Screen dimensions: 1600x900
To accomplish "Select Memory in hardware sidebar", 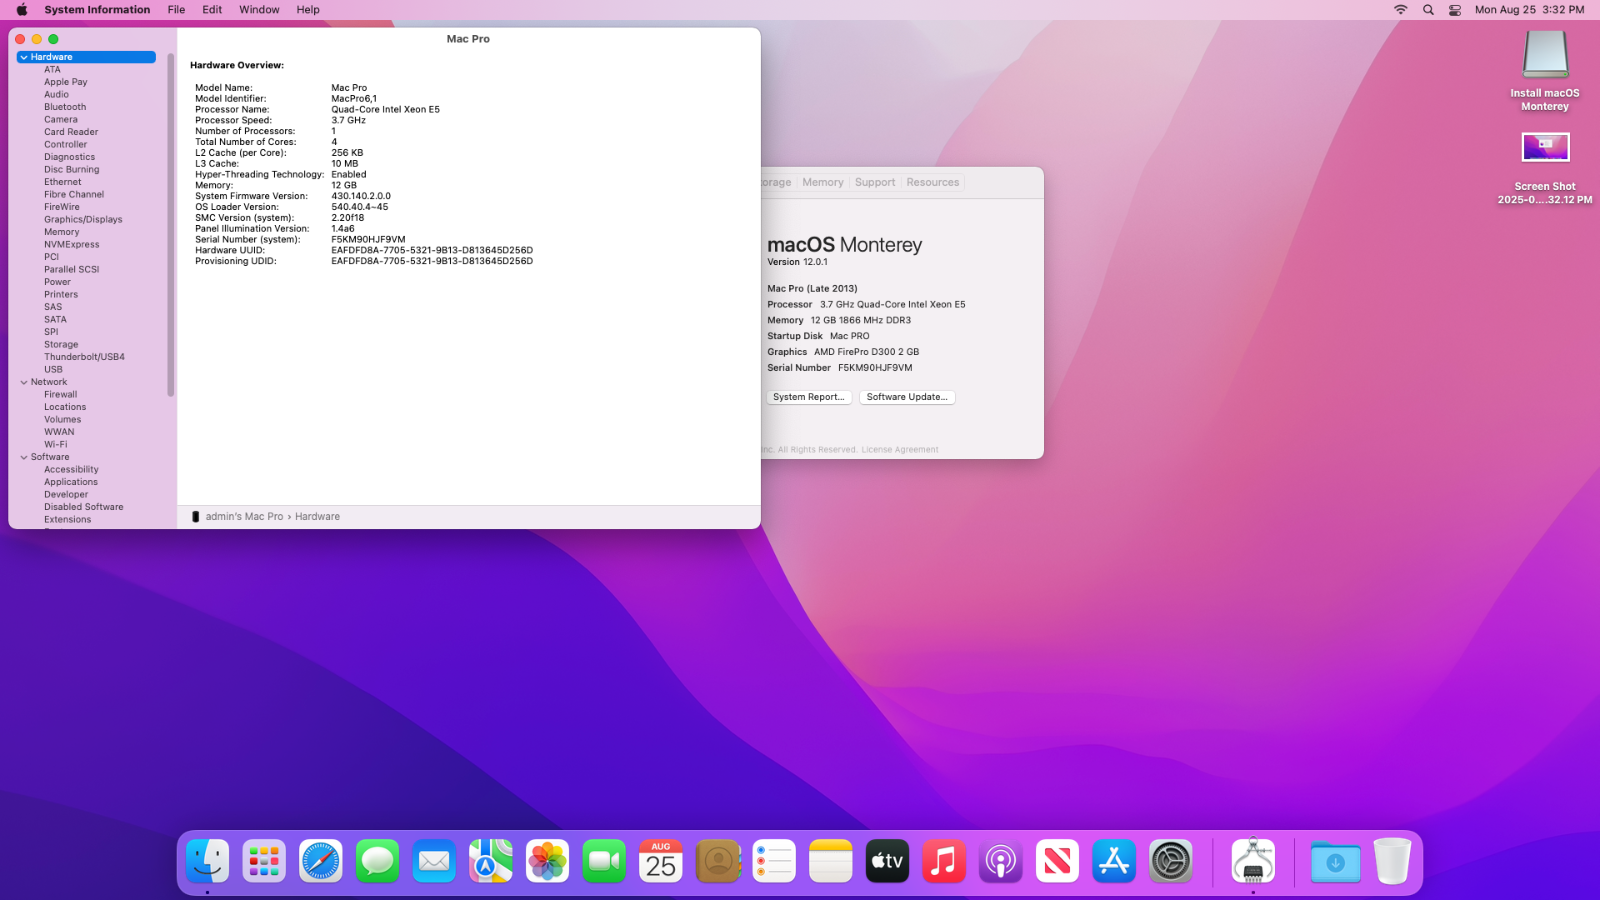I will pyautogui.click(x=61, y=232).
